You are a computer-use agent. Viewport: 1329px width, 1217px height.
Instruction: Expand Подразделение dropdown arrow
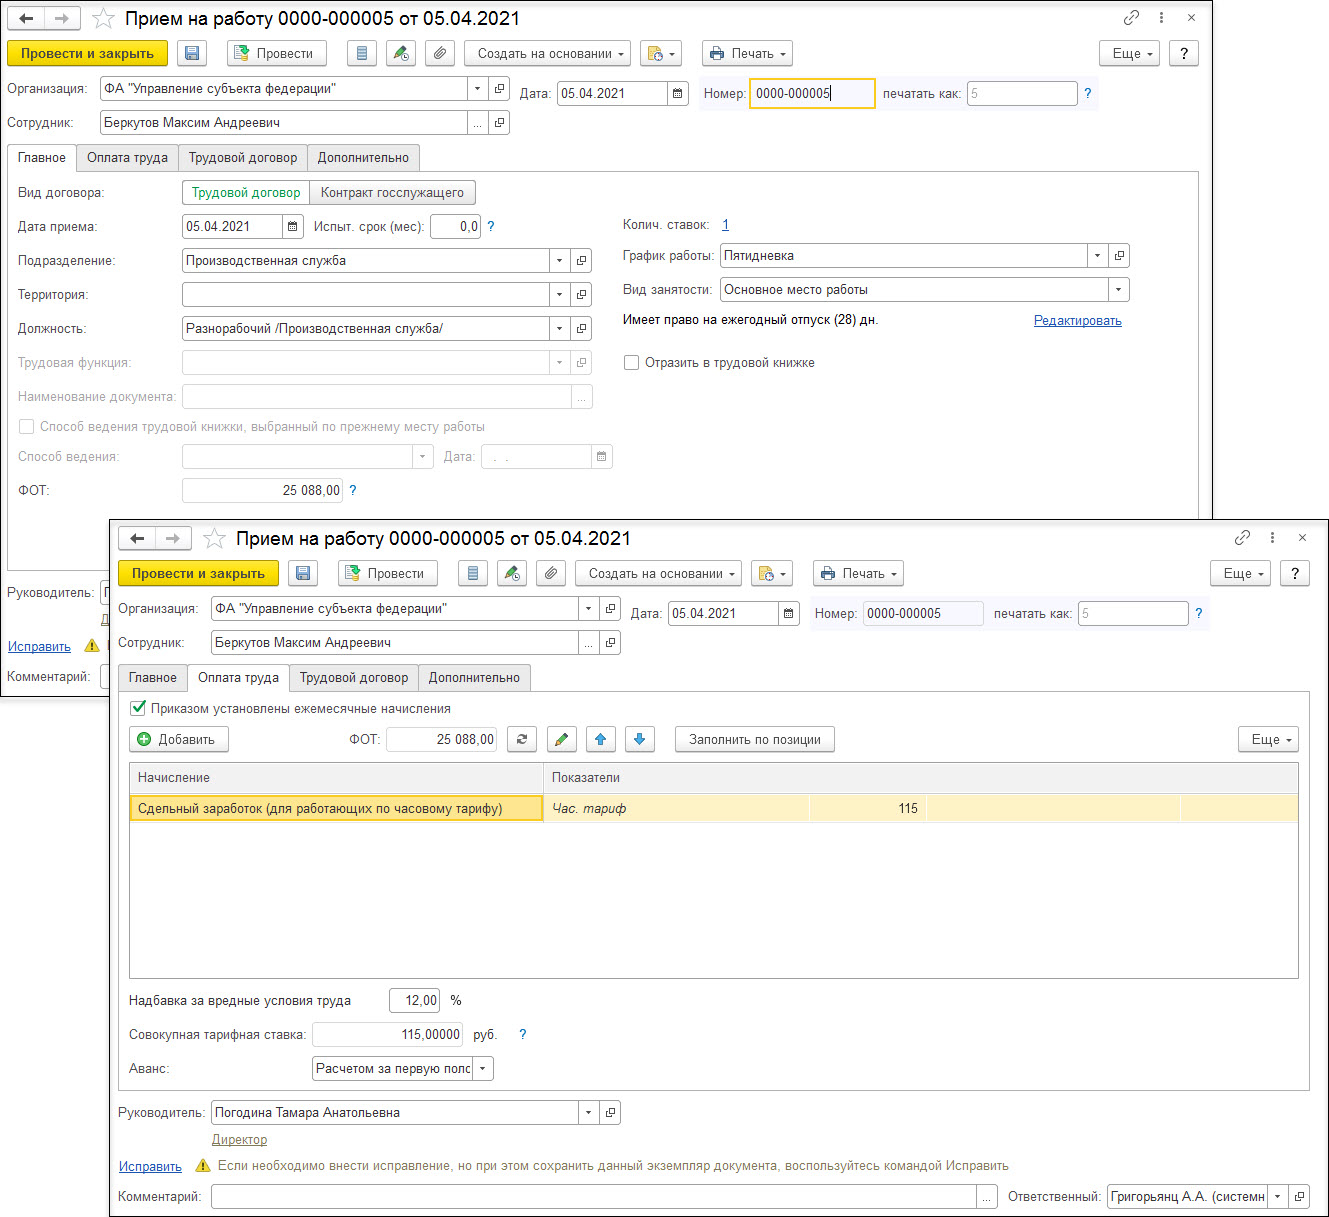tap(559, 260)
